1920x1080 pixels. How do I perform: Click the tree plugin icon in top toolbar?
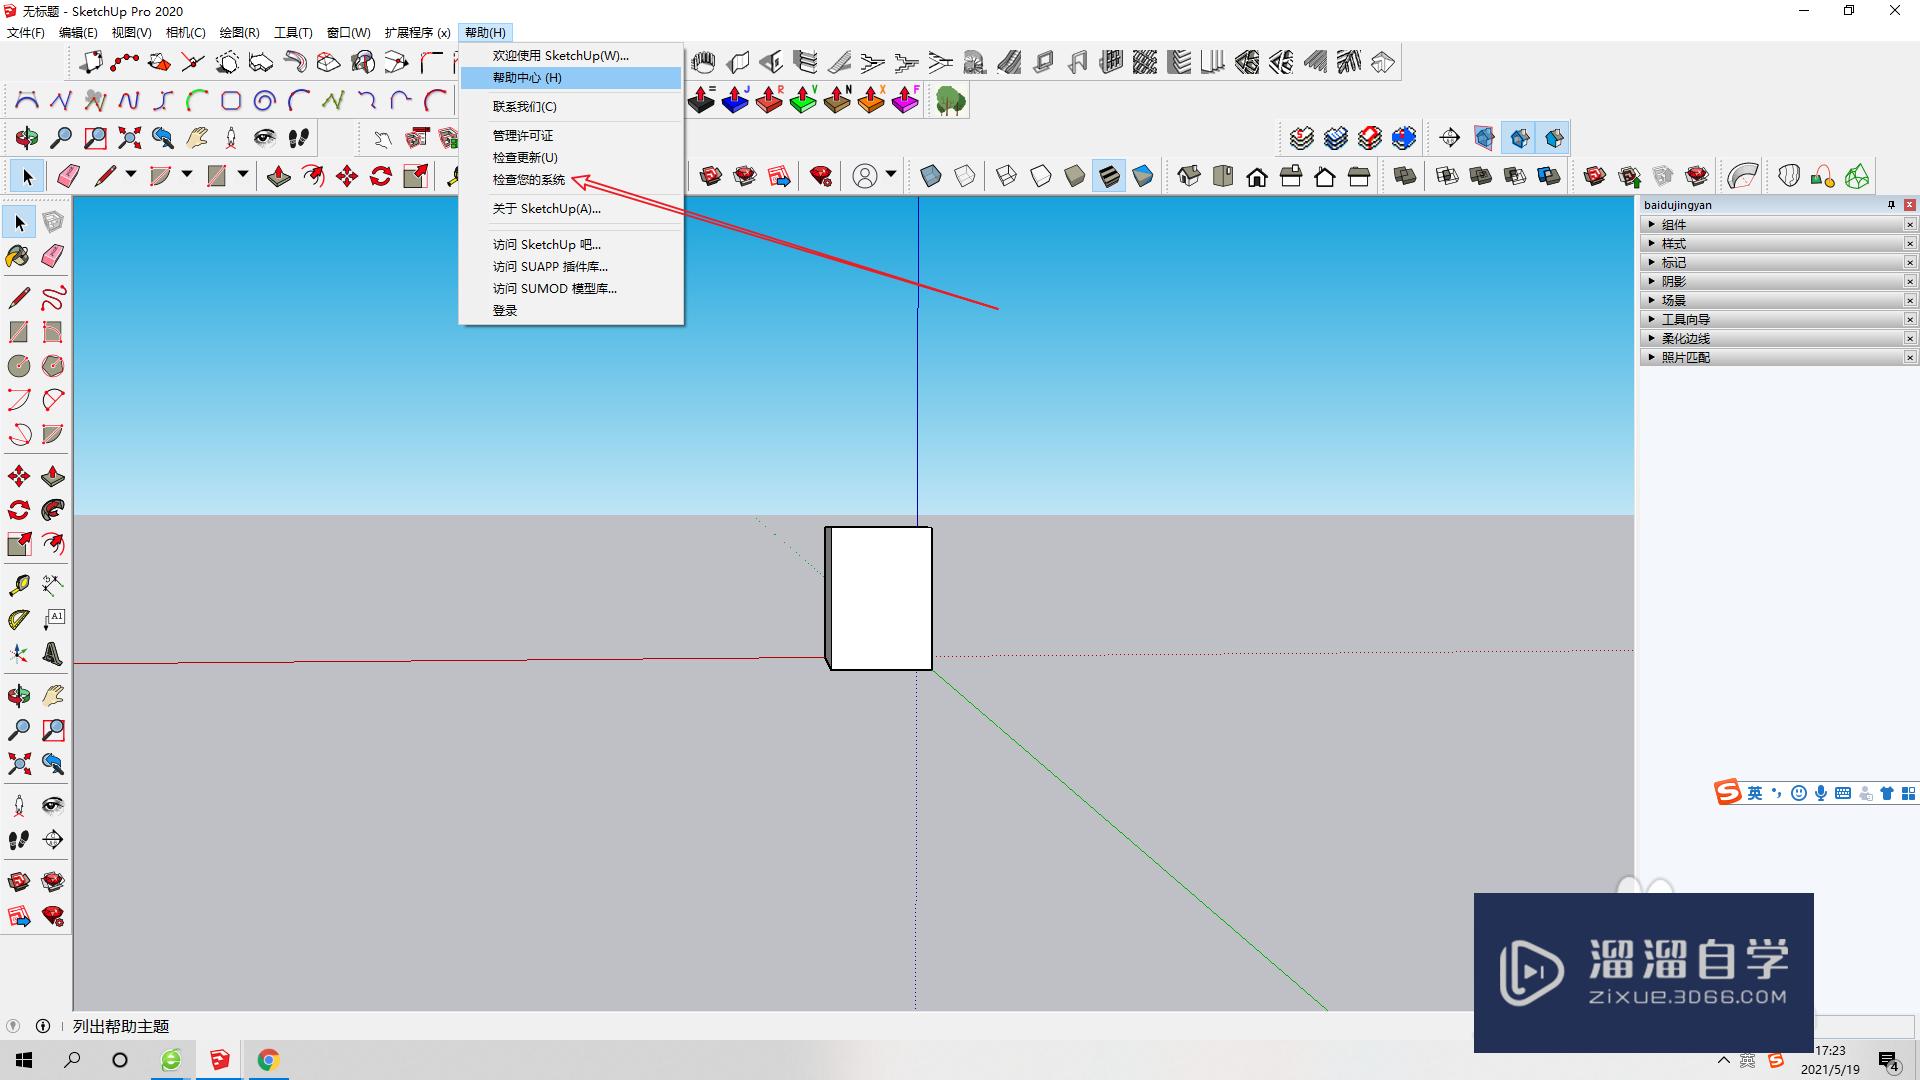coord(950,100)
